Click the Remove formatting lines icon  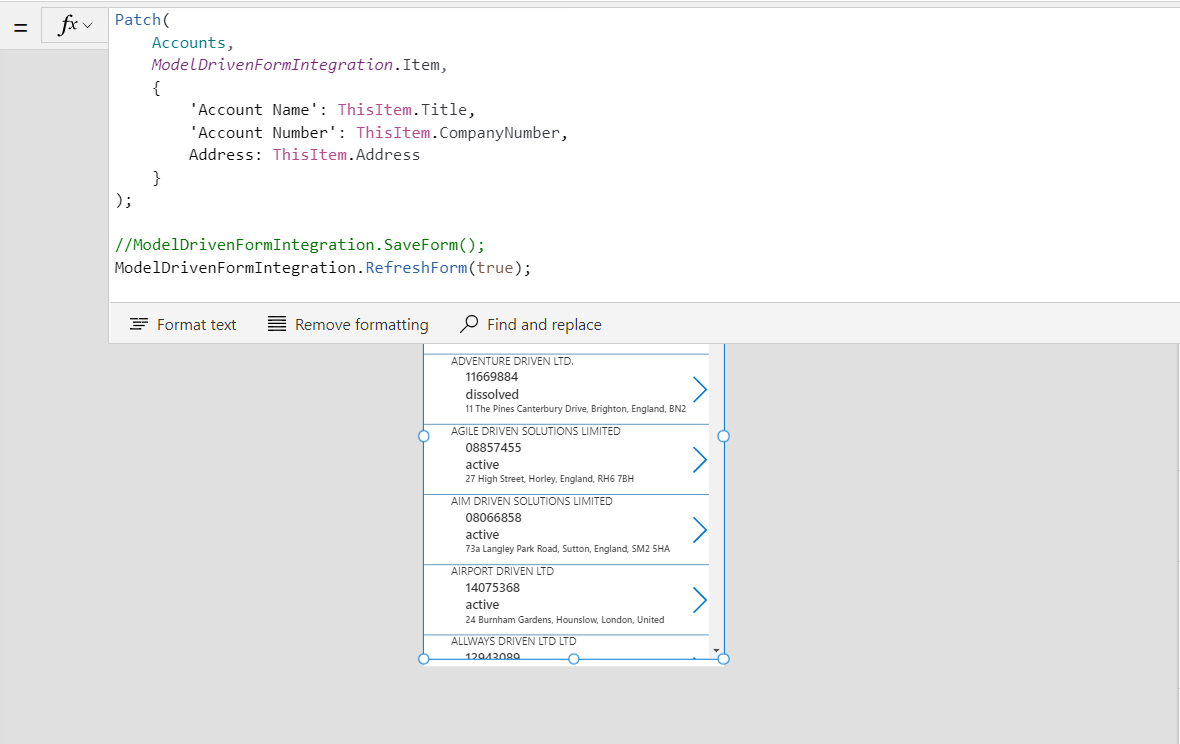point(277,324)
